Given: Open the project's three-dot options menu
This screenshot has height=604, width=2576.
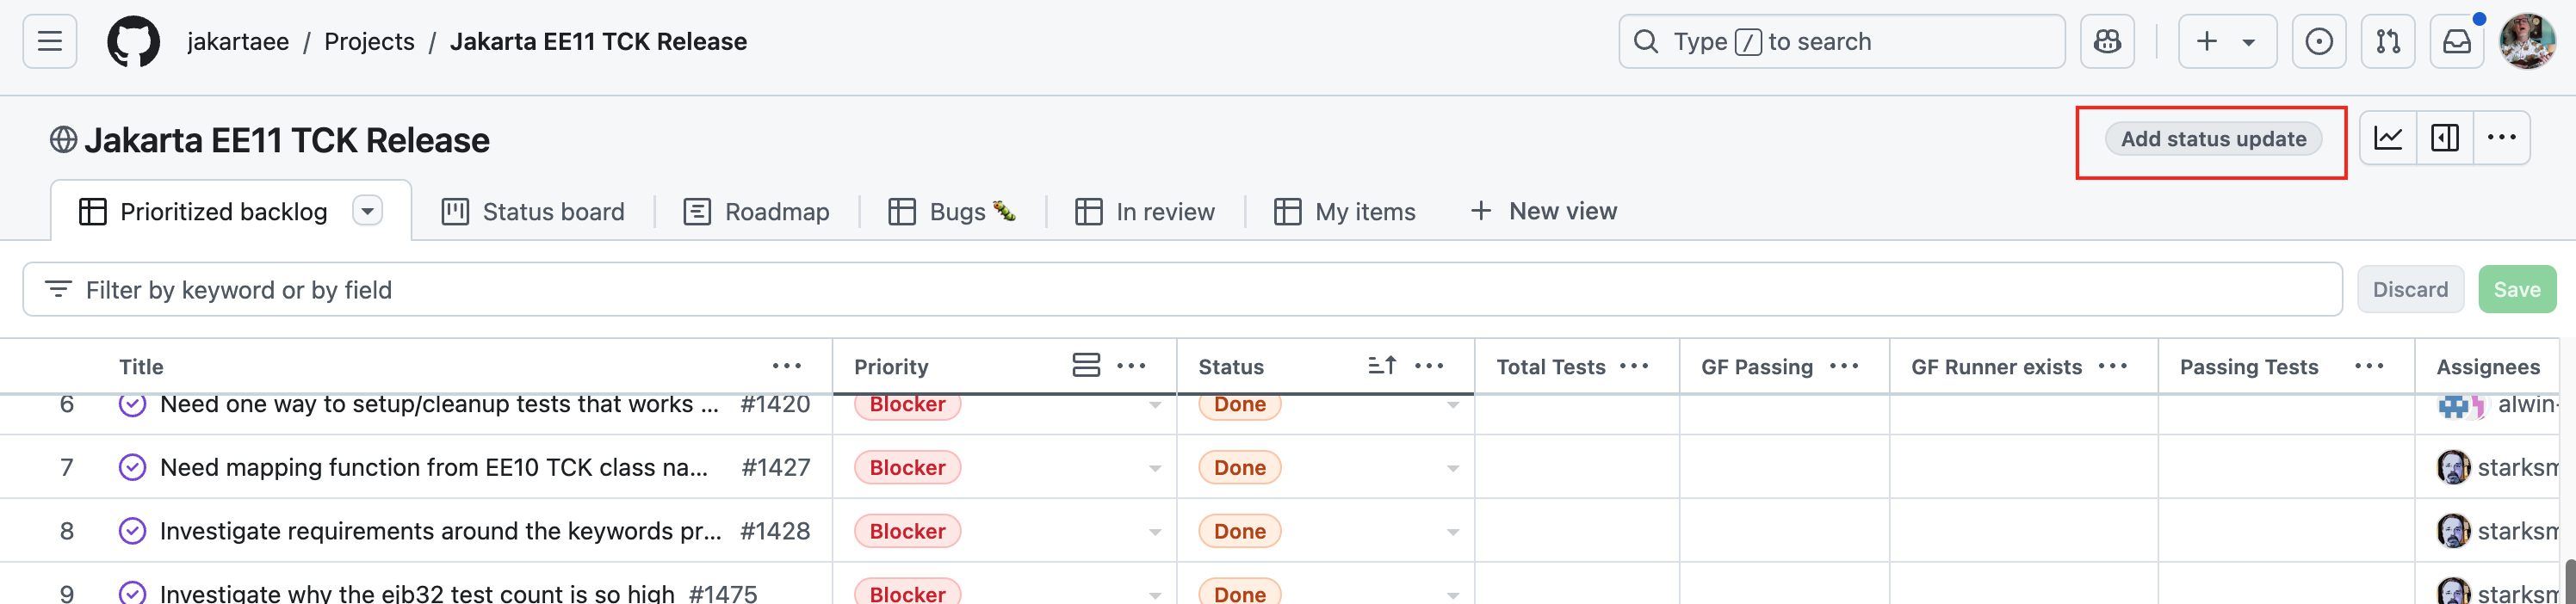Looking at the screenshot, I should [2501, 138].
